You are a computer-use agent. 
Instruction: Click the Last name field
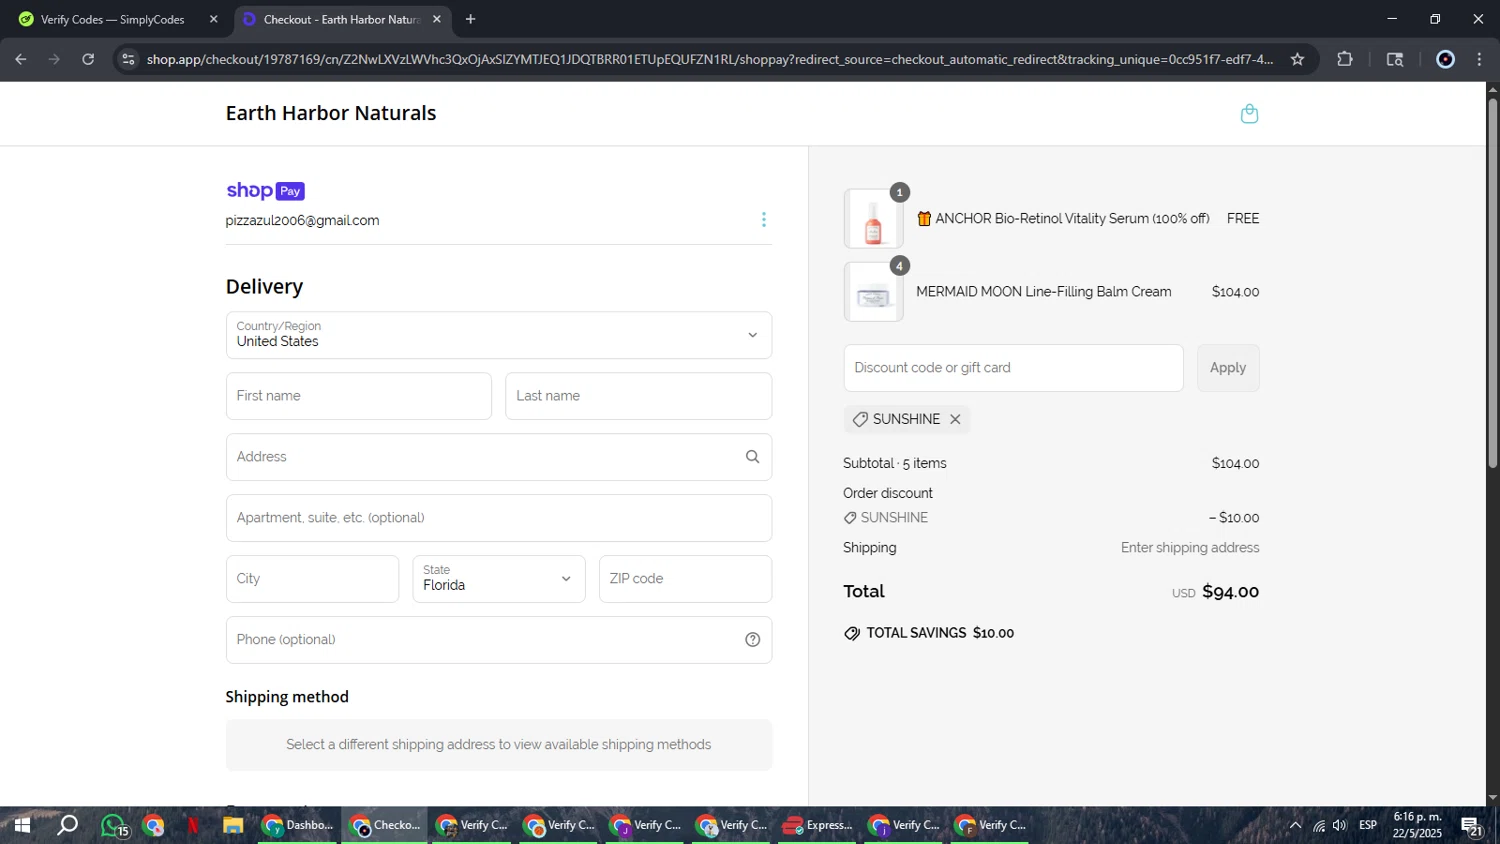point(639,396)
